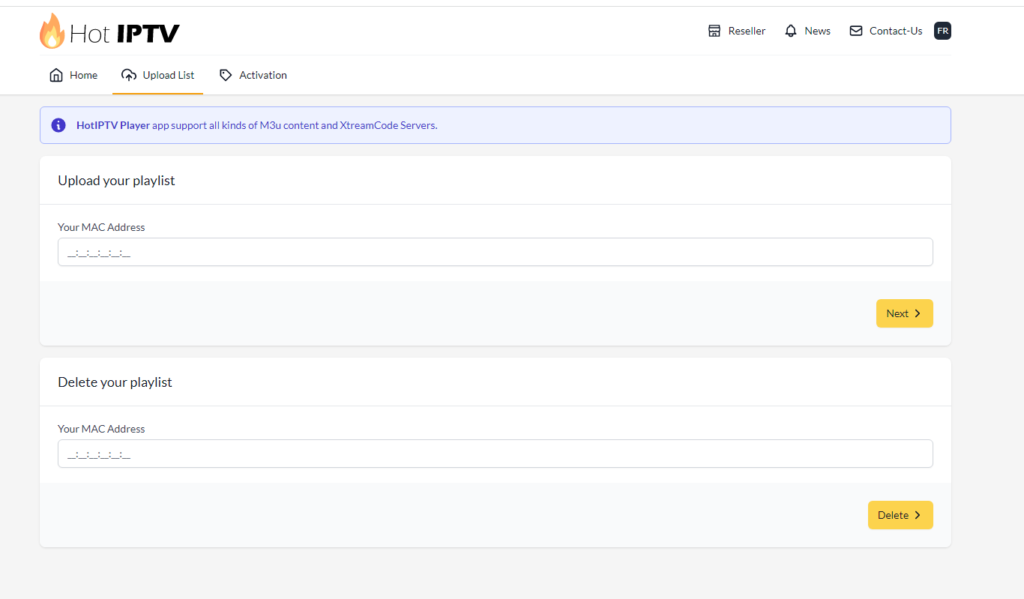Click the Reseller storefront icon

pos(714,31)
